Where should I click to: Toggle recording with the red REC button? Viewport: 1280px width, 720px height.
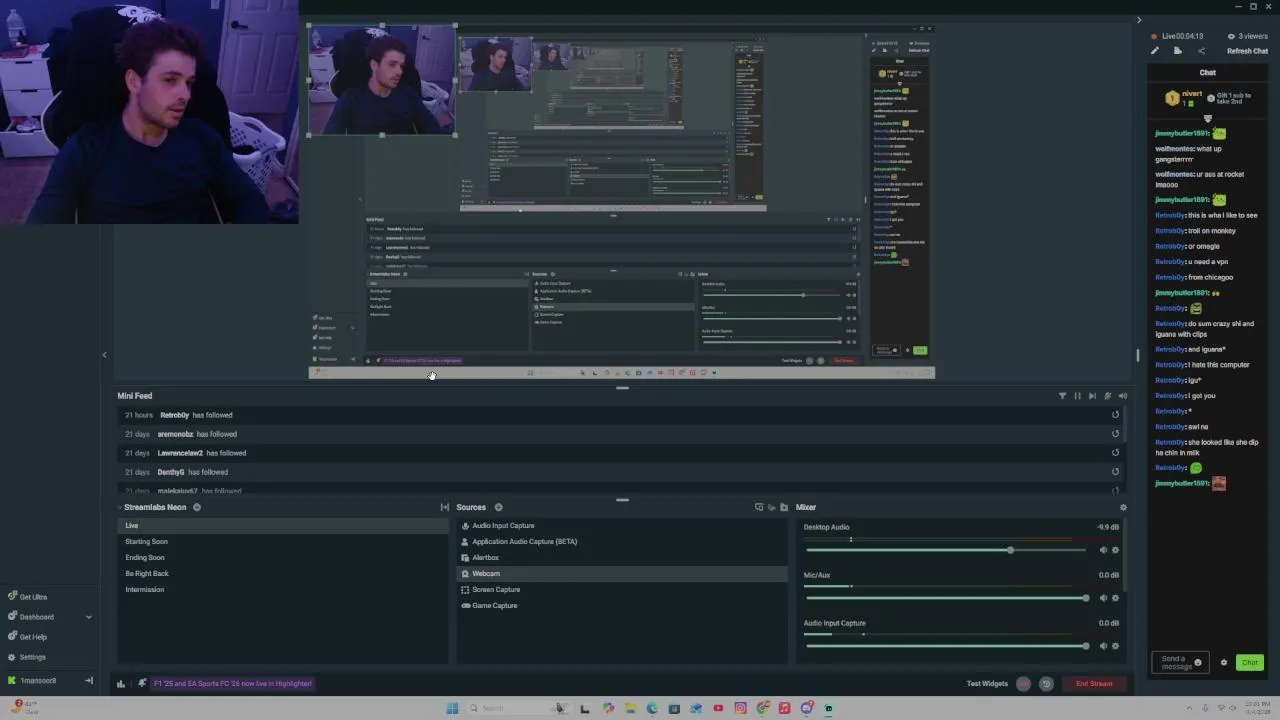pos(1023,684)
